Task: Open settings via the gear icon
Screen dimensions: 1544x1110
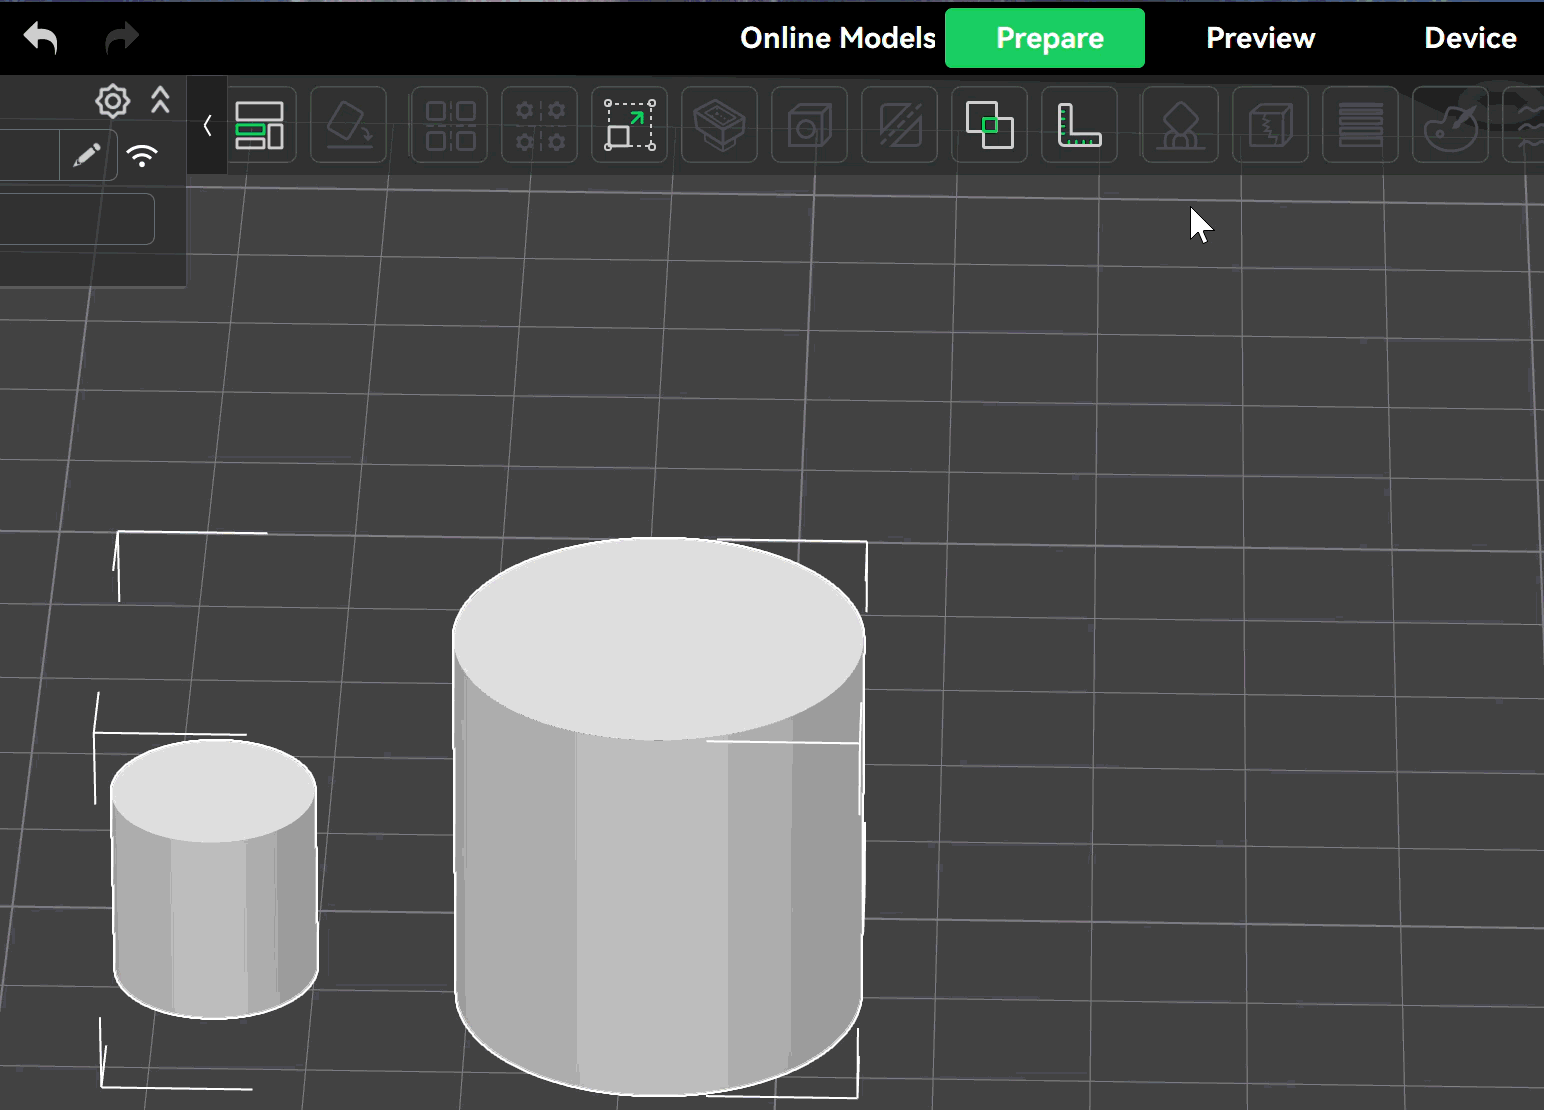Action: click(113, 101)
